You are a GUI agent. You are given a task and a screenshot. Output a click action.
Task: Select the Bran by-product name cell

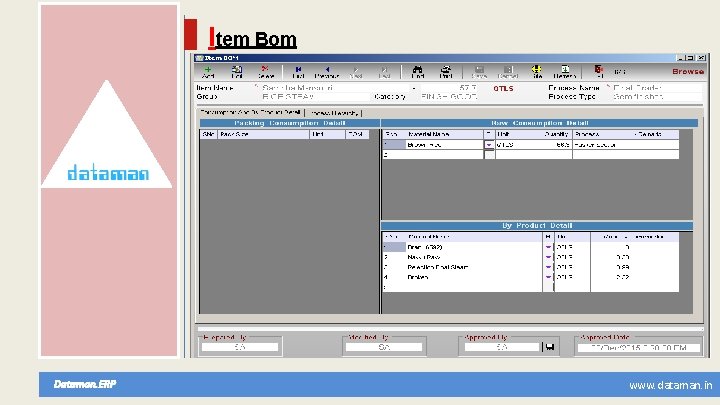474,247
